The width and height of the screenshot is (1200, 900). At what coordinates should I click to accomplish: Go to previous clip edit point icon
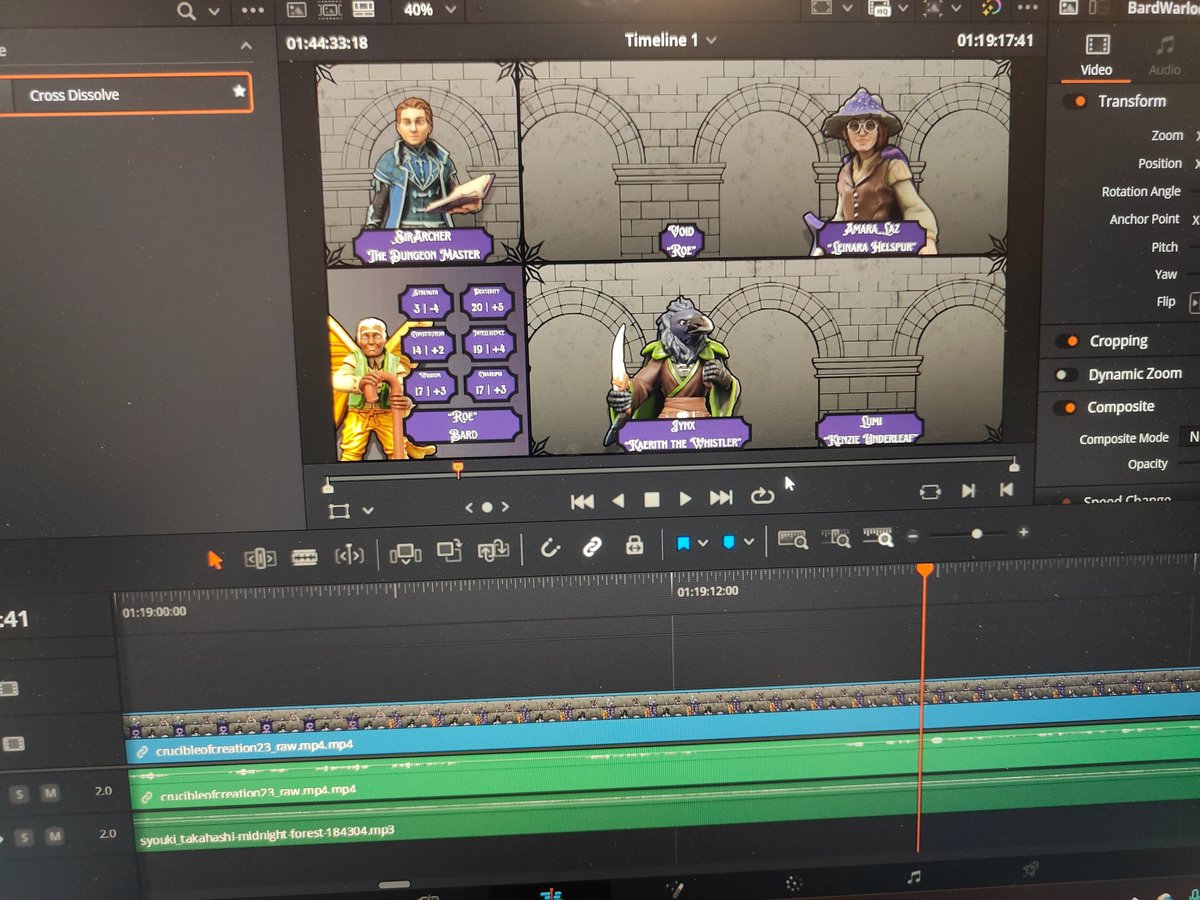click(x=1006, y=489)
